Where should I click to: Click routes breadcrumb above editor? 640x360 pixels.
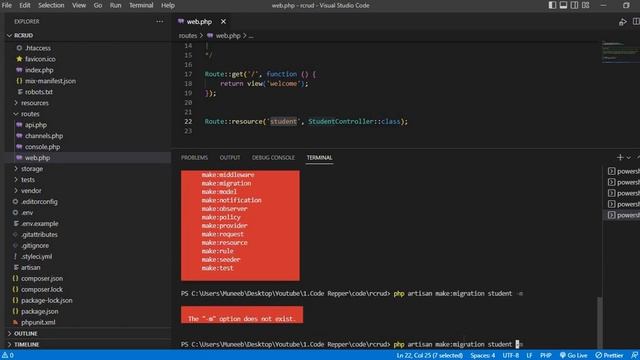[x=187, y=36]
